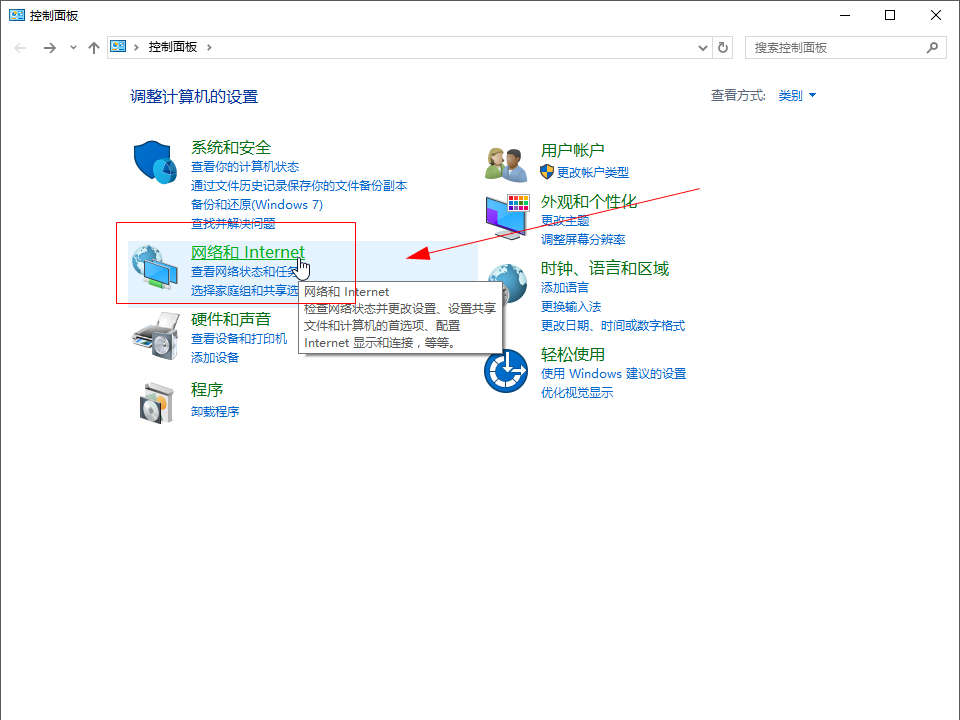Click 使用 Windows 建议的设置 link
960x720 pixels.
pos(613,373)
